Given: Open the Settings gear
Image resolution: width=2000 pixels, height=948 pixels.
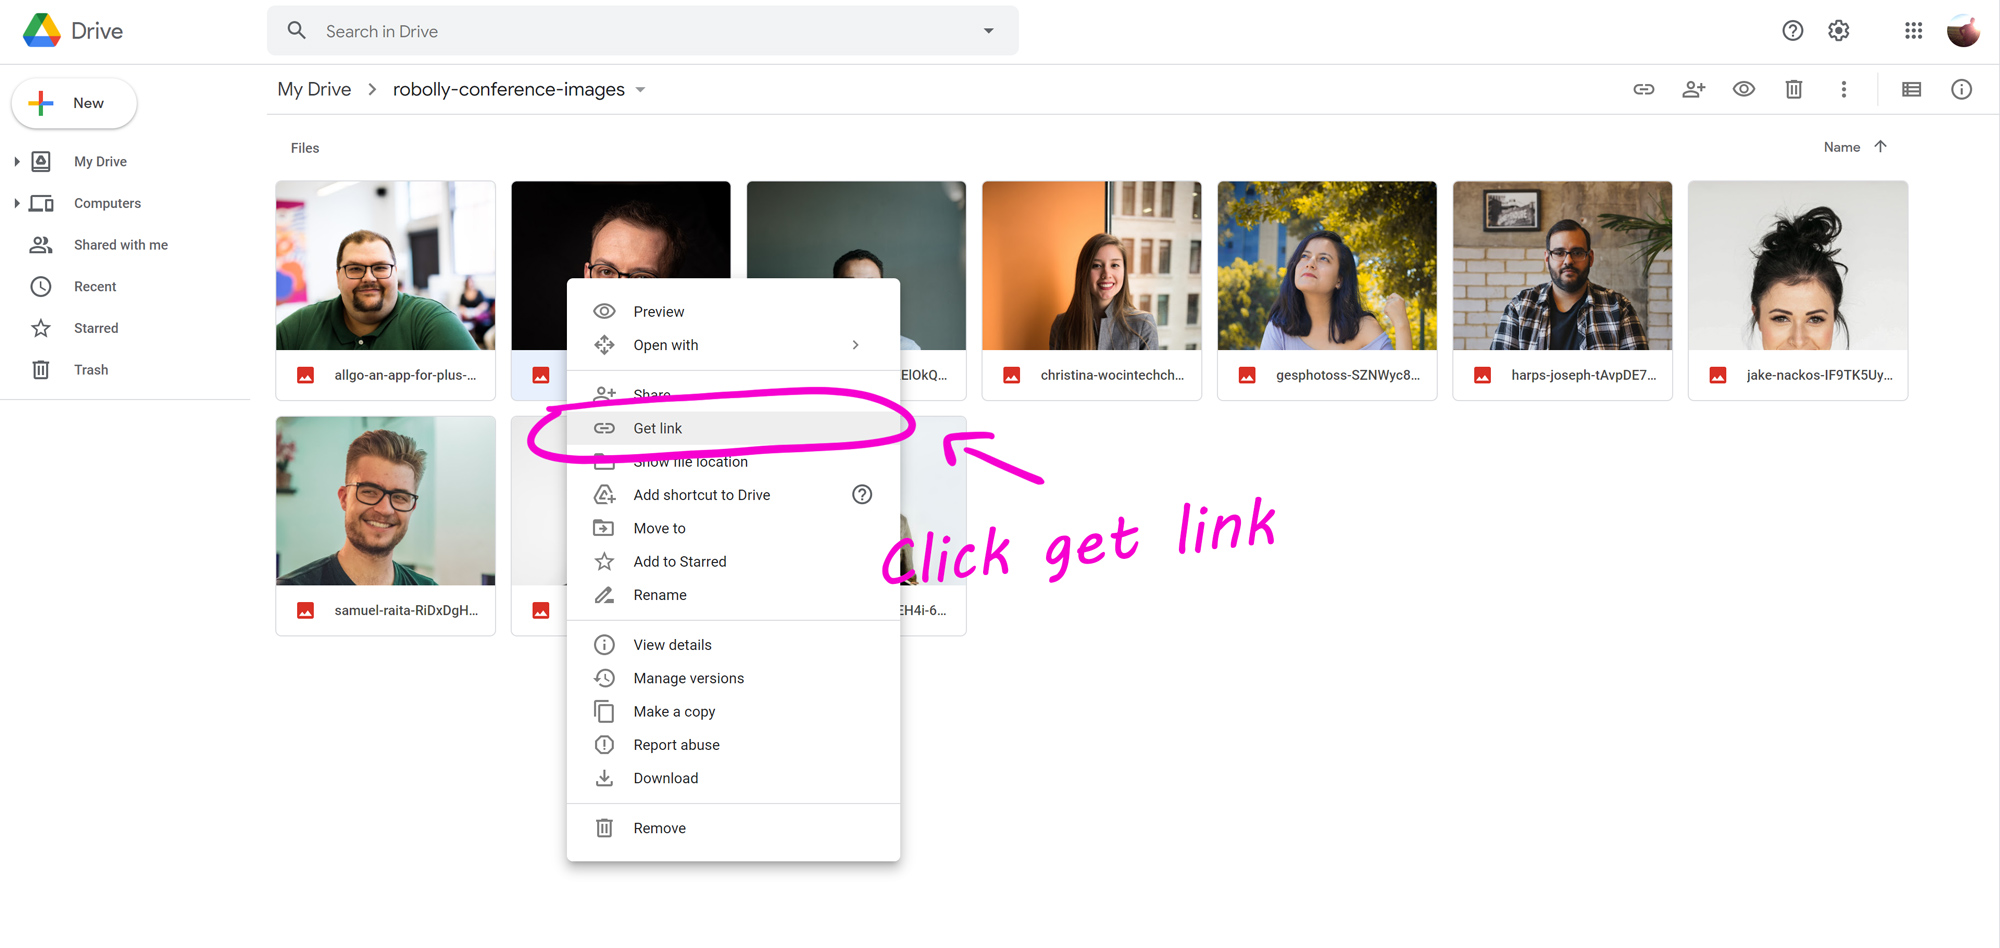Looking at the screenshot, I should click(1838, 31).
